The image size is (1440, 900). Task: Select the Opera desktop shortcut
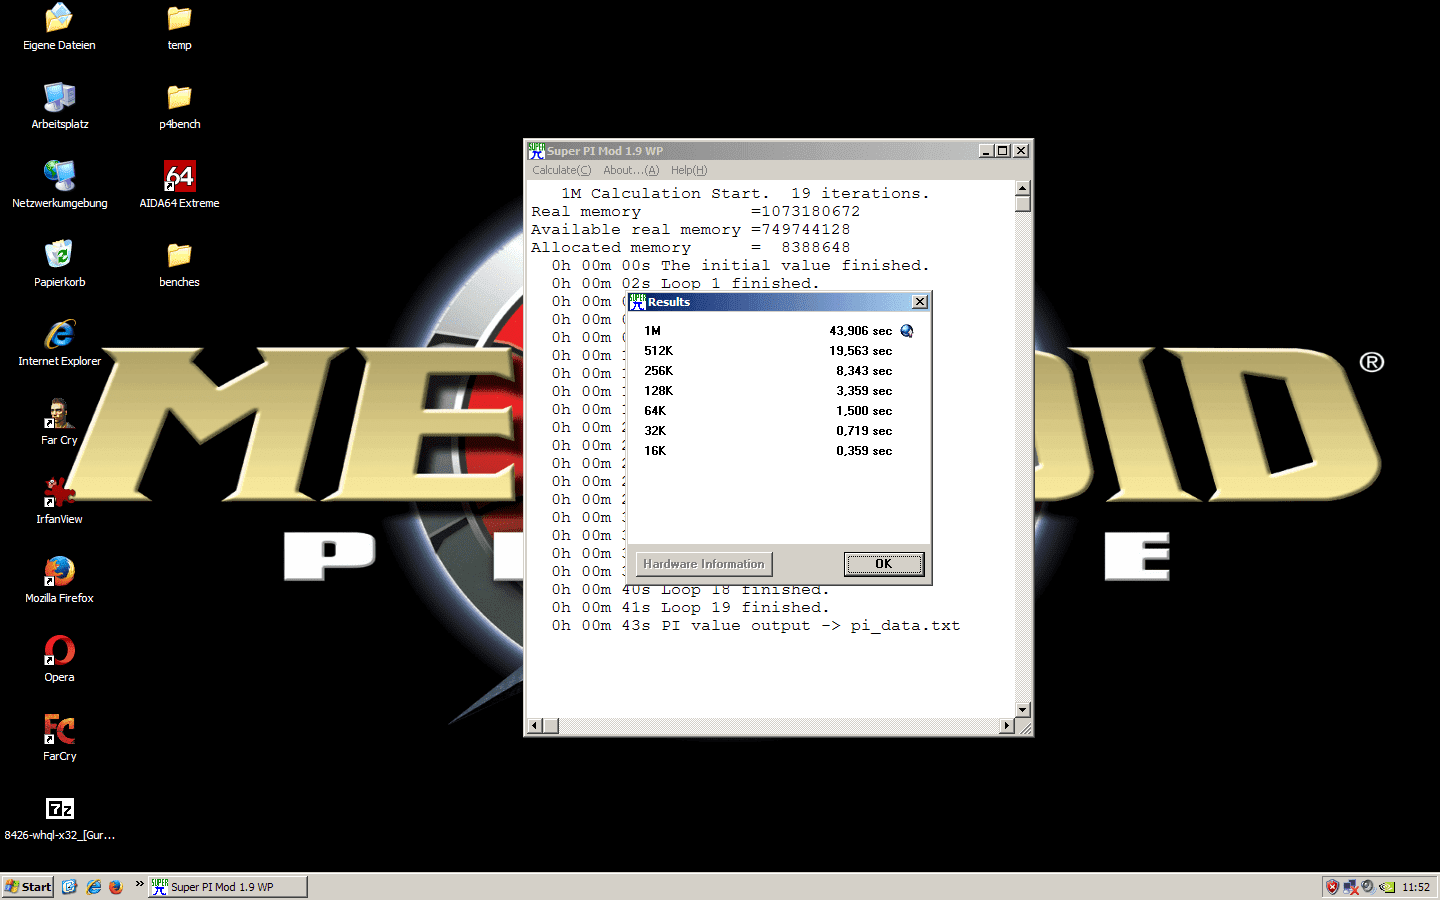[x=59, y=659]
